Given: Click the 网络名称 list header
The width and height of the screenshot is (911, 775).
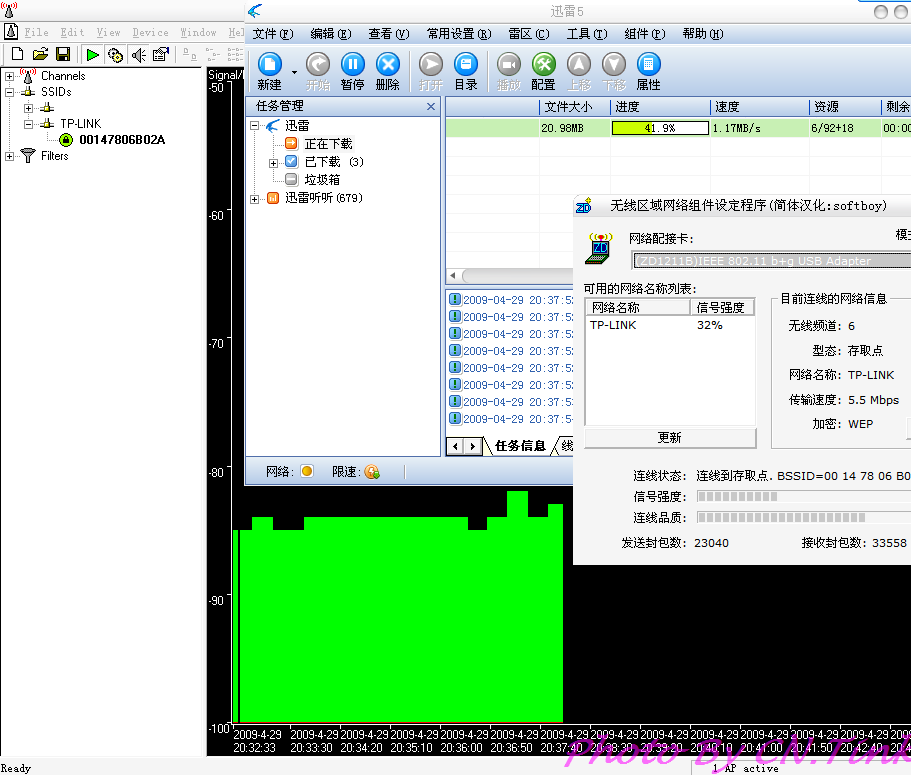Looking at the screenshot, I should click(637, 307).
